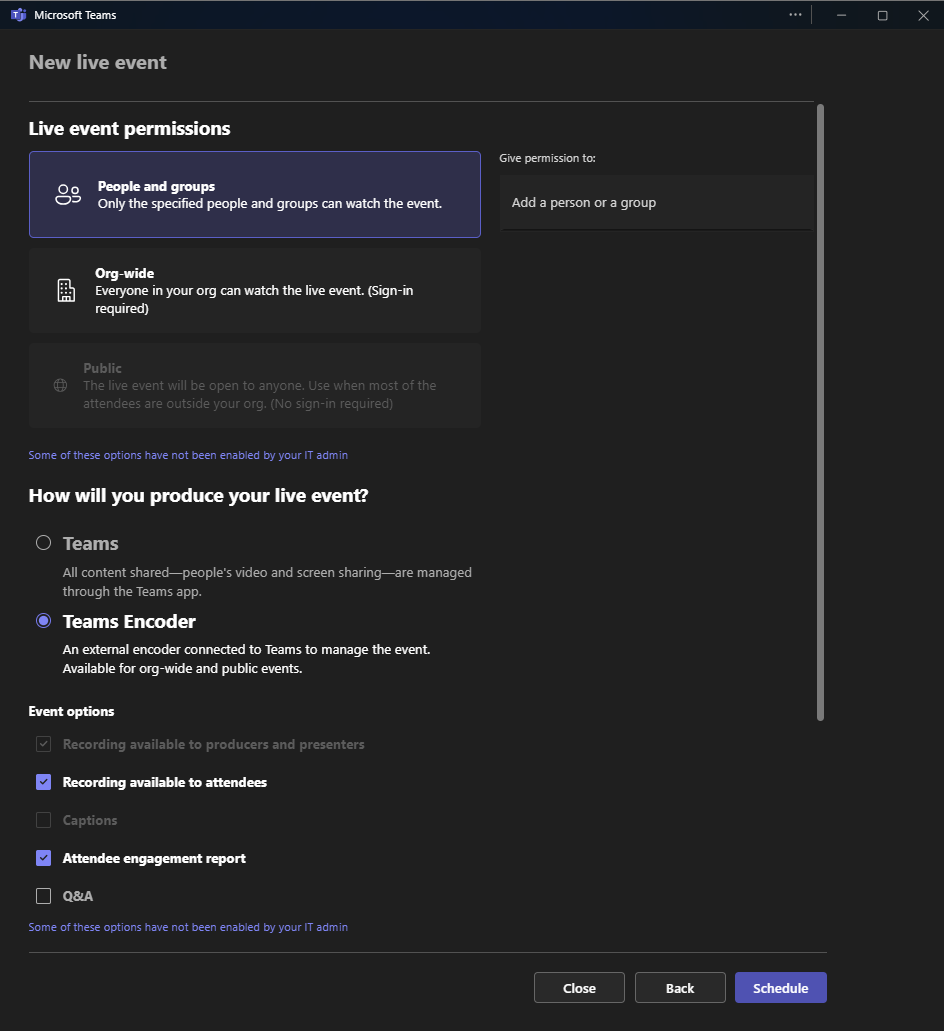The width and height of the screenshot is (944, 1031).
Task: Open IT admin notice link under Event options
Action: pos(188,927)
